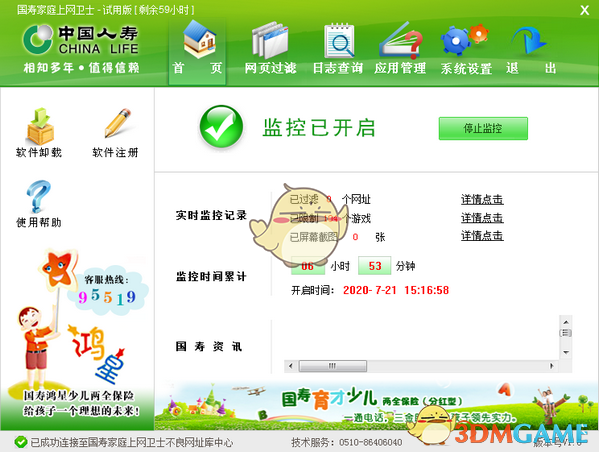Click the China Life logo
599x452 pixels.
click(x=80, y=39)
